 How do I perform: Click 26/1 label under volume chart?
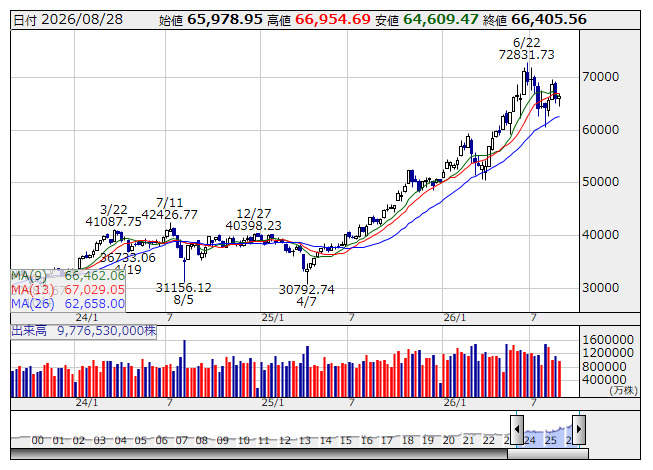(455, 403)
